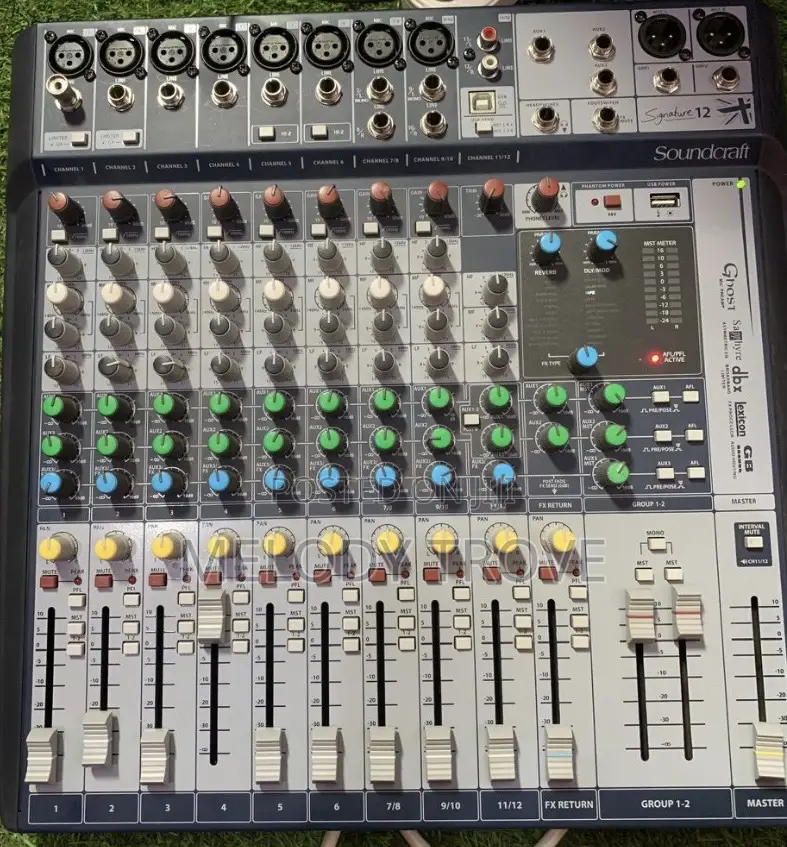787x847 pixels.
Task: Tap the red AFL/PFL ACTIVE LED
Action: [x=655, y=359]
